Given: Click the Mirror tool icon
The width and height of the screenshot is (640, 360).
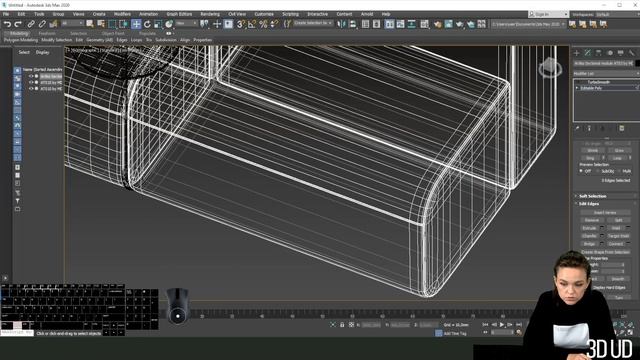Looking at the screenshot, I should (x=341, y=24).
